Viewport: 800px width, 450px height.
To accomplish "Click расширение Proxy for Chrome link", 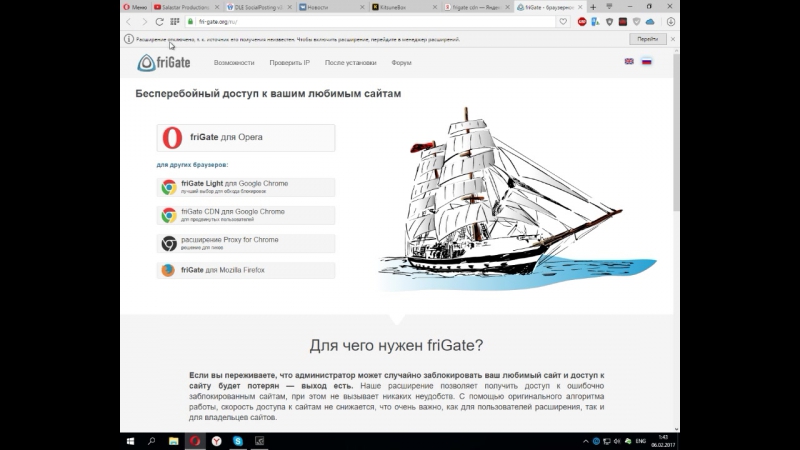I will 246,243.
